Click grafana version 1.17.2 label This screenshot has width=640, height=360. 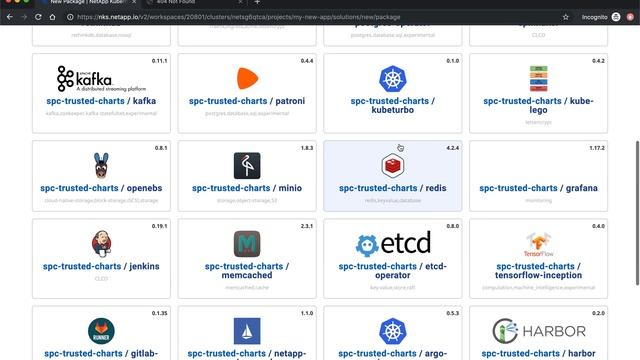pyautogui.click(x=597, y=148)
